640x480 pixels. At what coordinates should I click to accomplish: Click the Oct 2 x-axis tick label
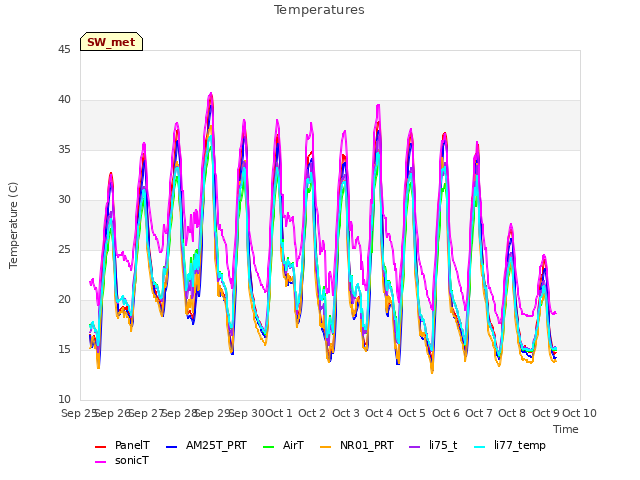[x=312, y=413]
